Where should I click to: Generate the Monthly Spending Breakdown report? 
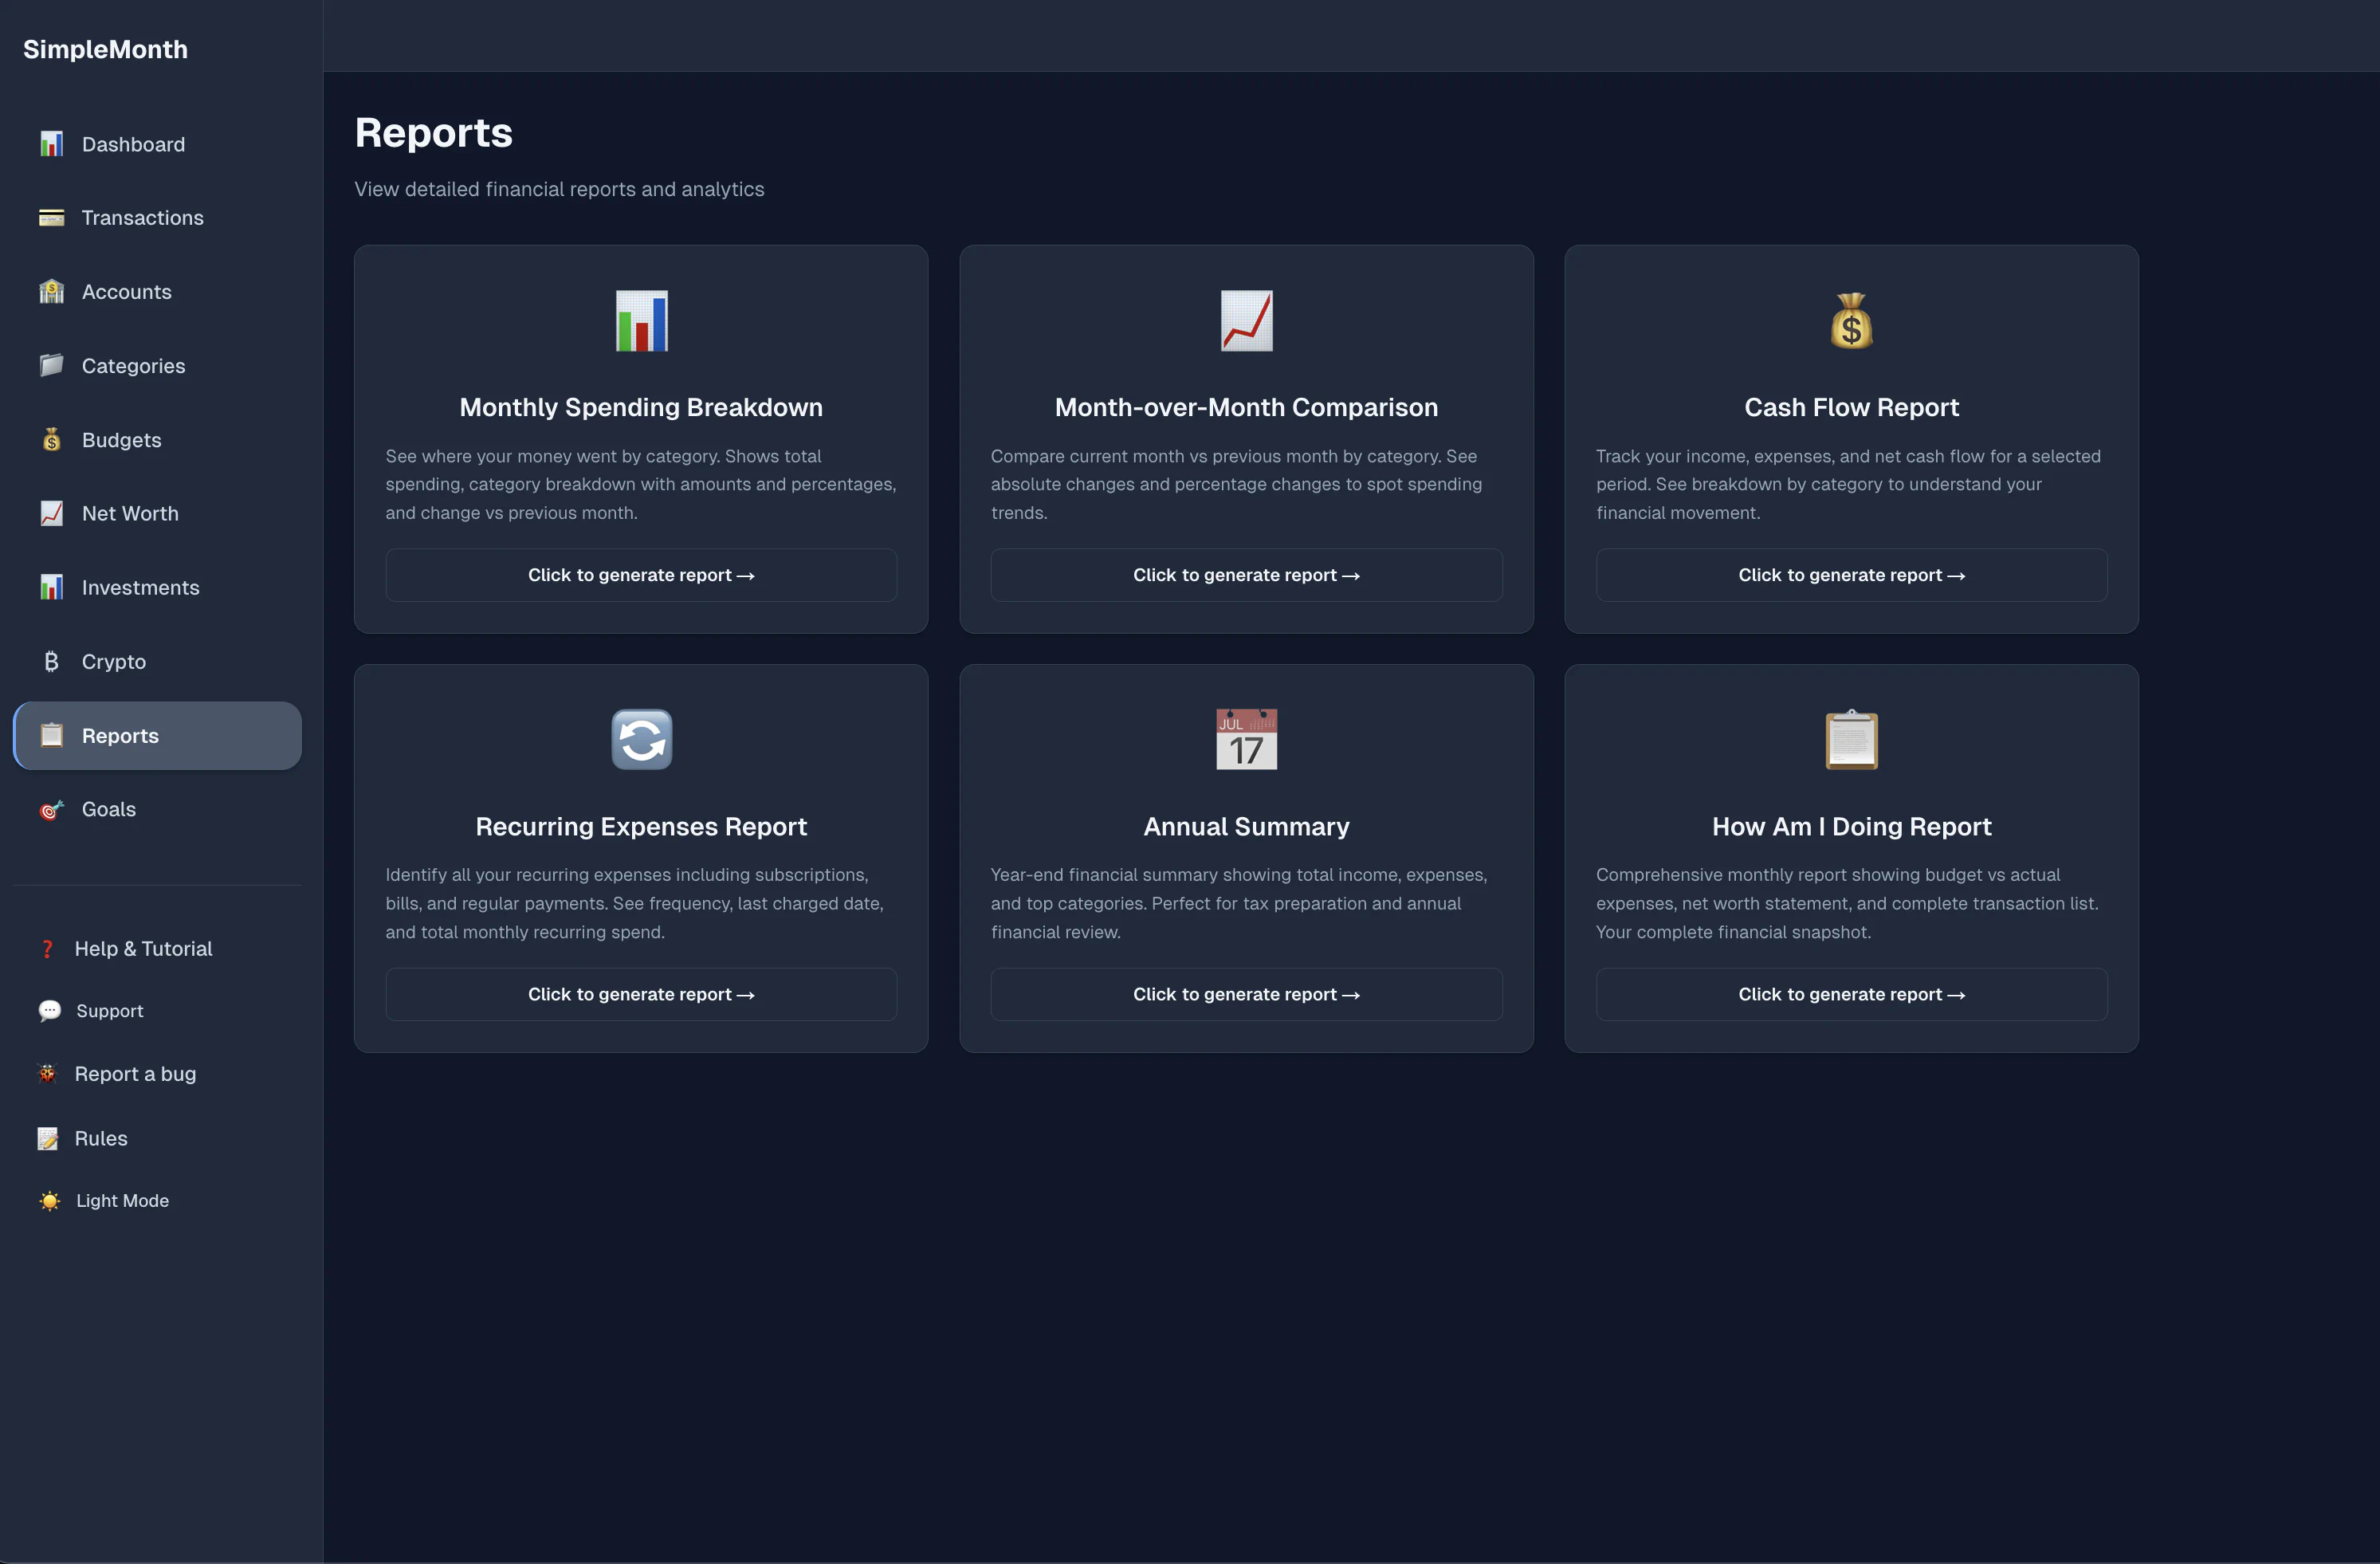pyautogui.click(x=640, y=575)
